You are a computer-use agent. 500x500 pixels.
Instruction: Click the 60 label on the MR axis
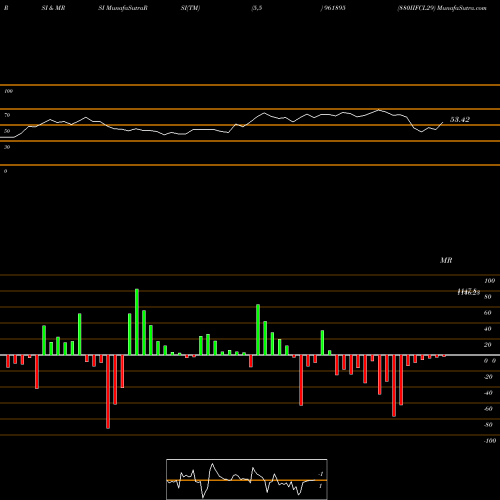click(x=488, y=313)
